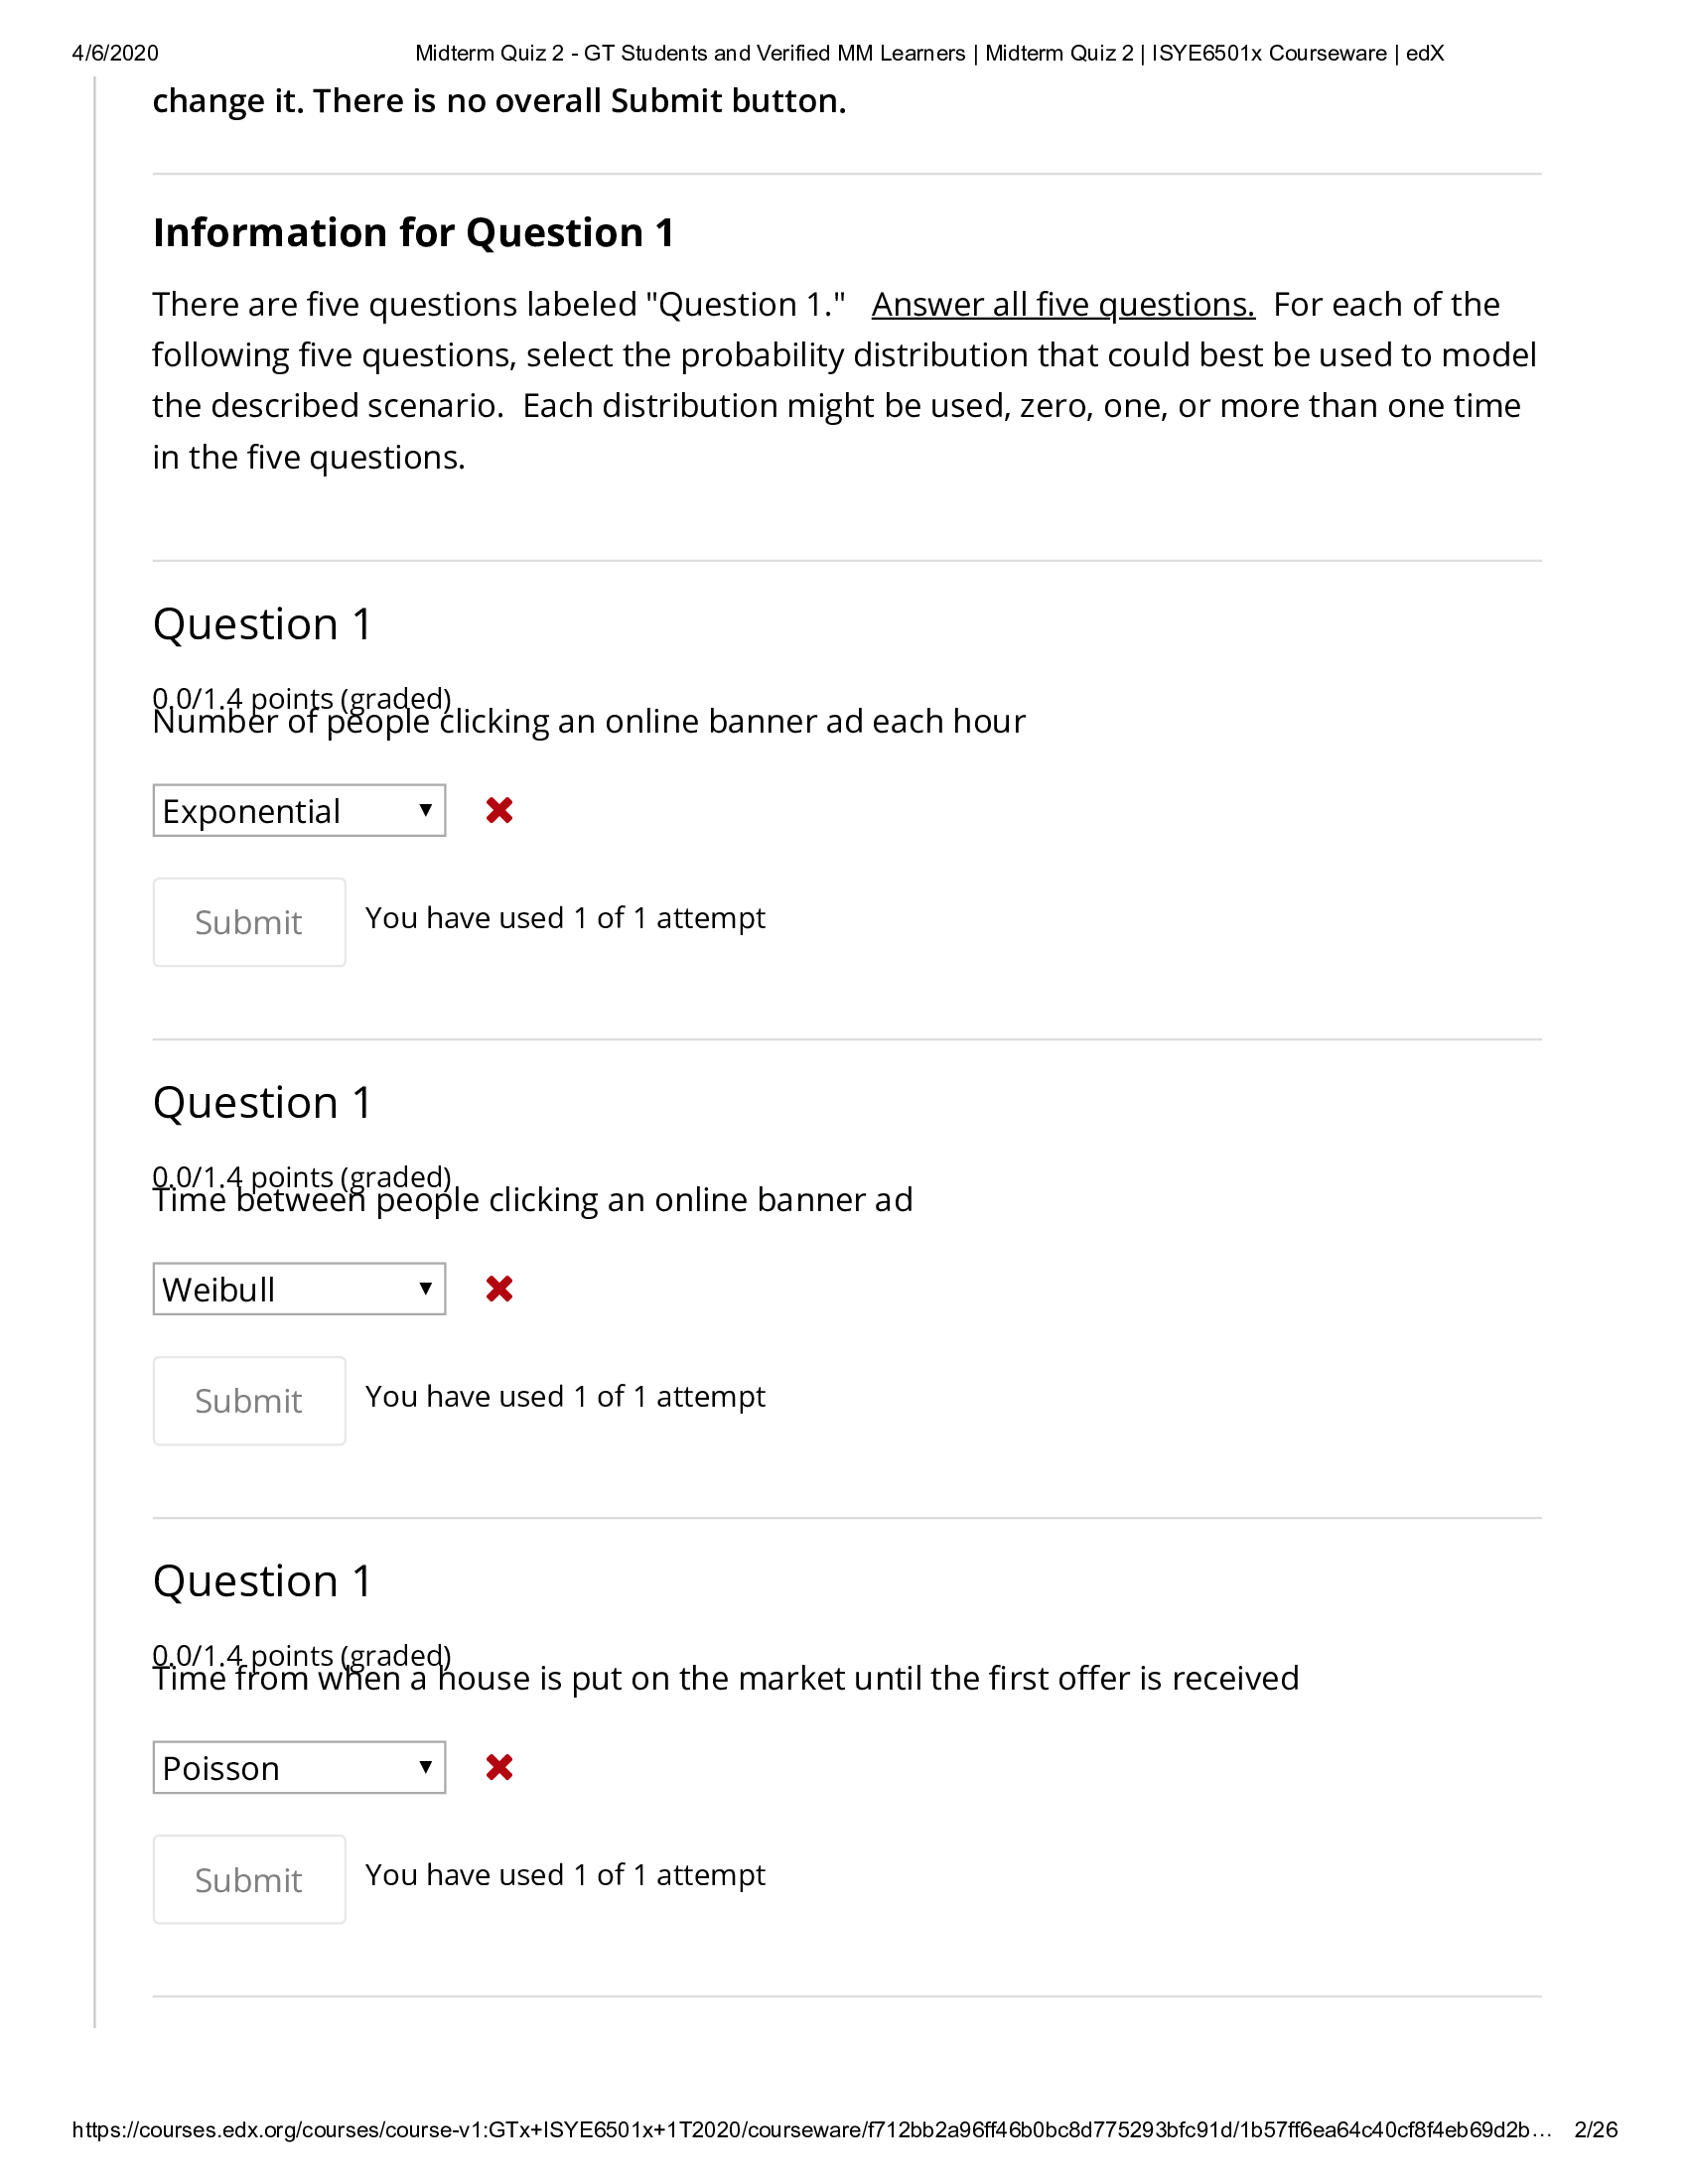
Task: Click the dropdown arrow on the Exponential selector
Action: [x=424, y=810]
